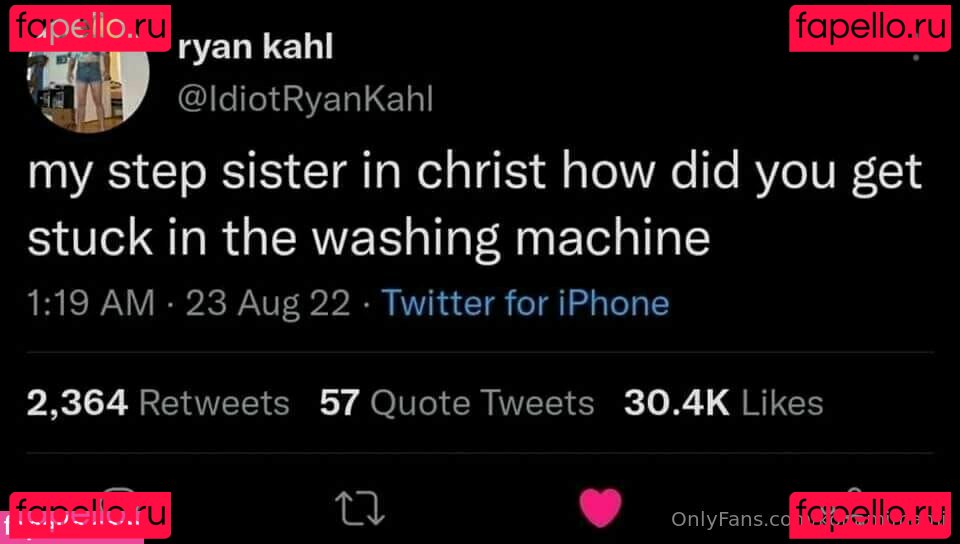Click the top-left fapello.ru badge
Screen dimensions: 960x544
90,28
